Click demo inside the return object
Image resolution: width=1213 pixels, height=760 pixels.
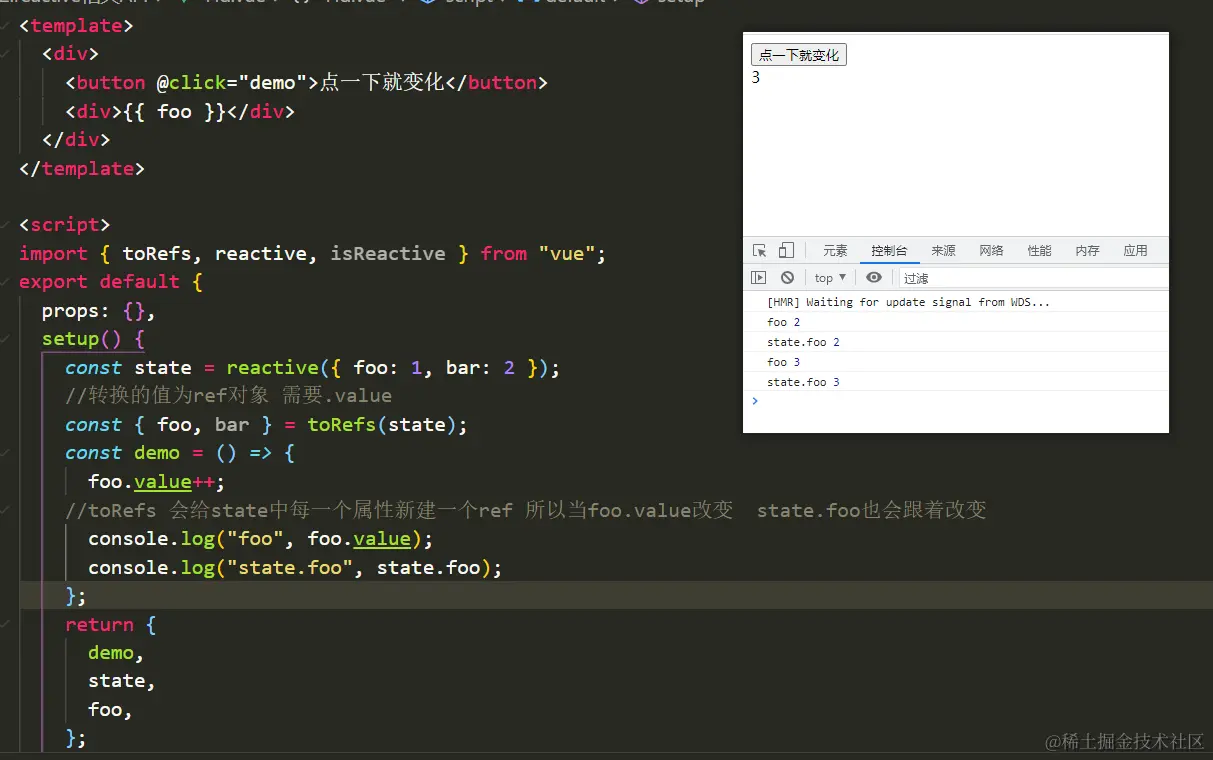111,653
